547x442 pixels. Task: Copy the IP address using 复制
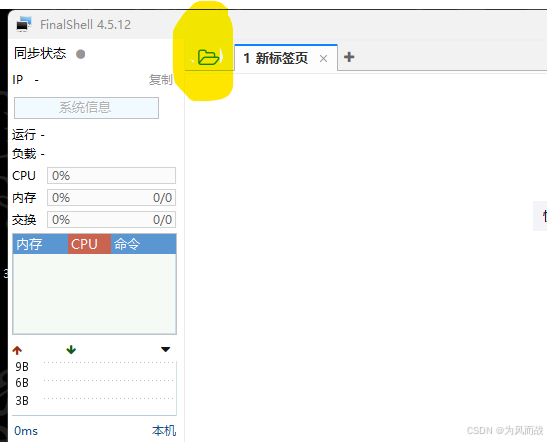pyautogui.click(x=160, y=80)
